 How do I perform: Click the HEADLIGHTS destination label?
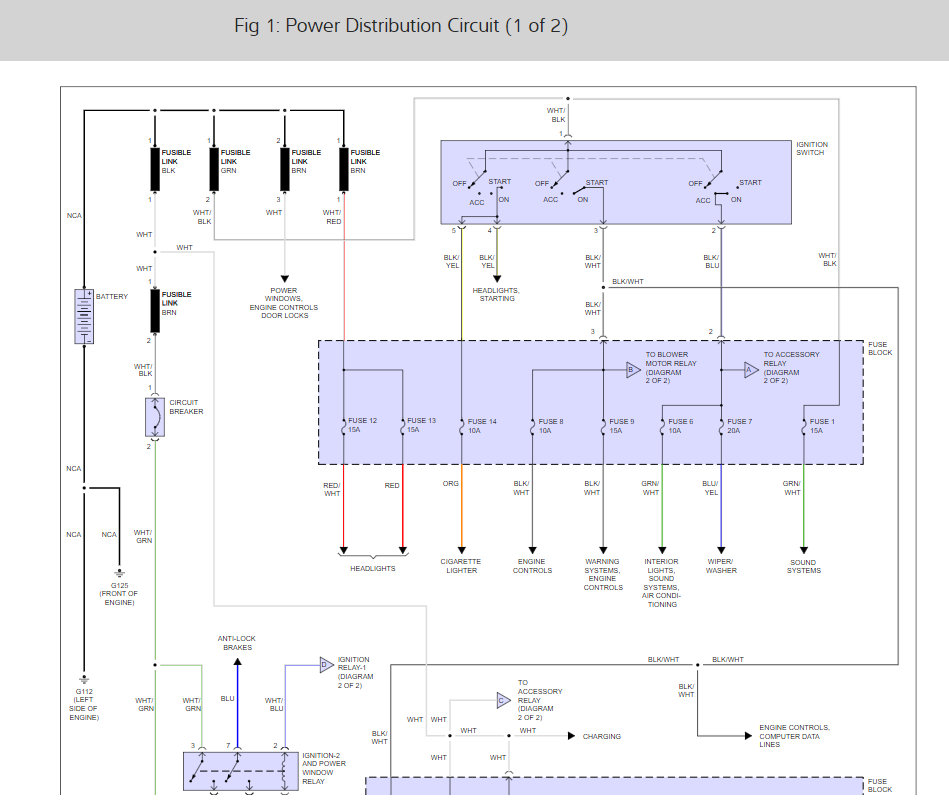(372, 569)
